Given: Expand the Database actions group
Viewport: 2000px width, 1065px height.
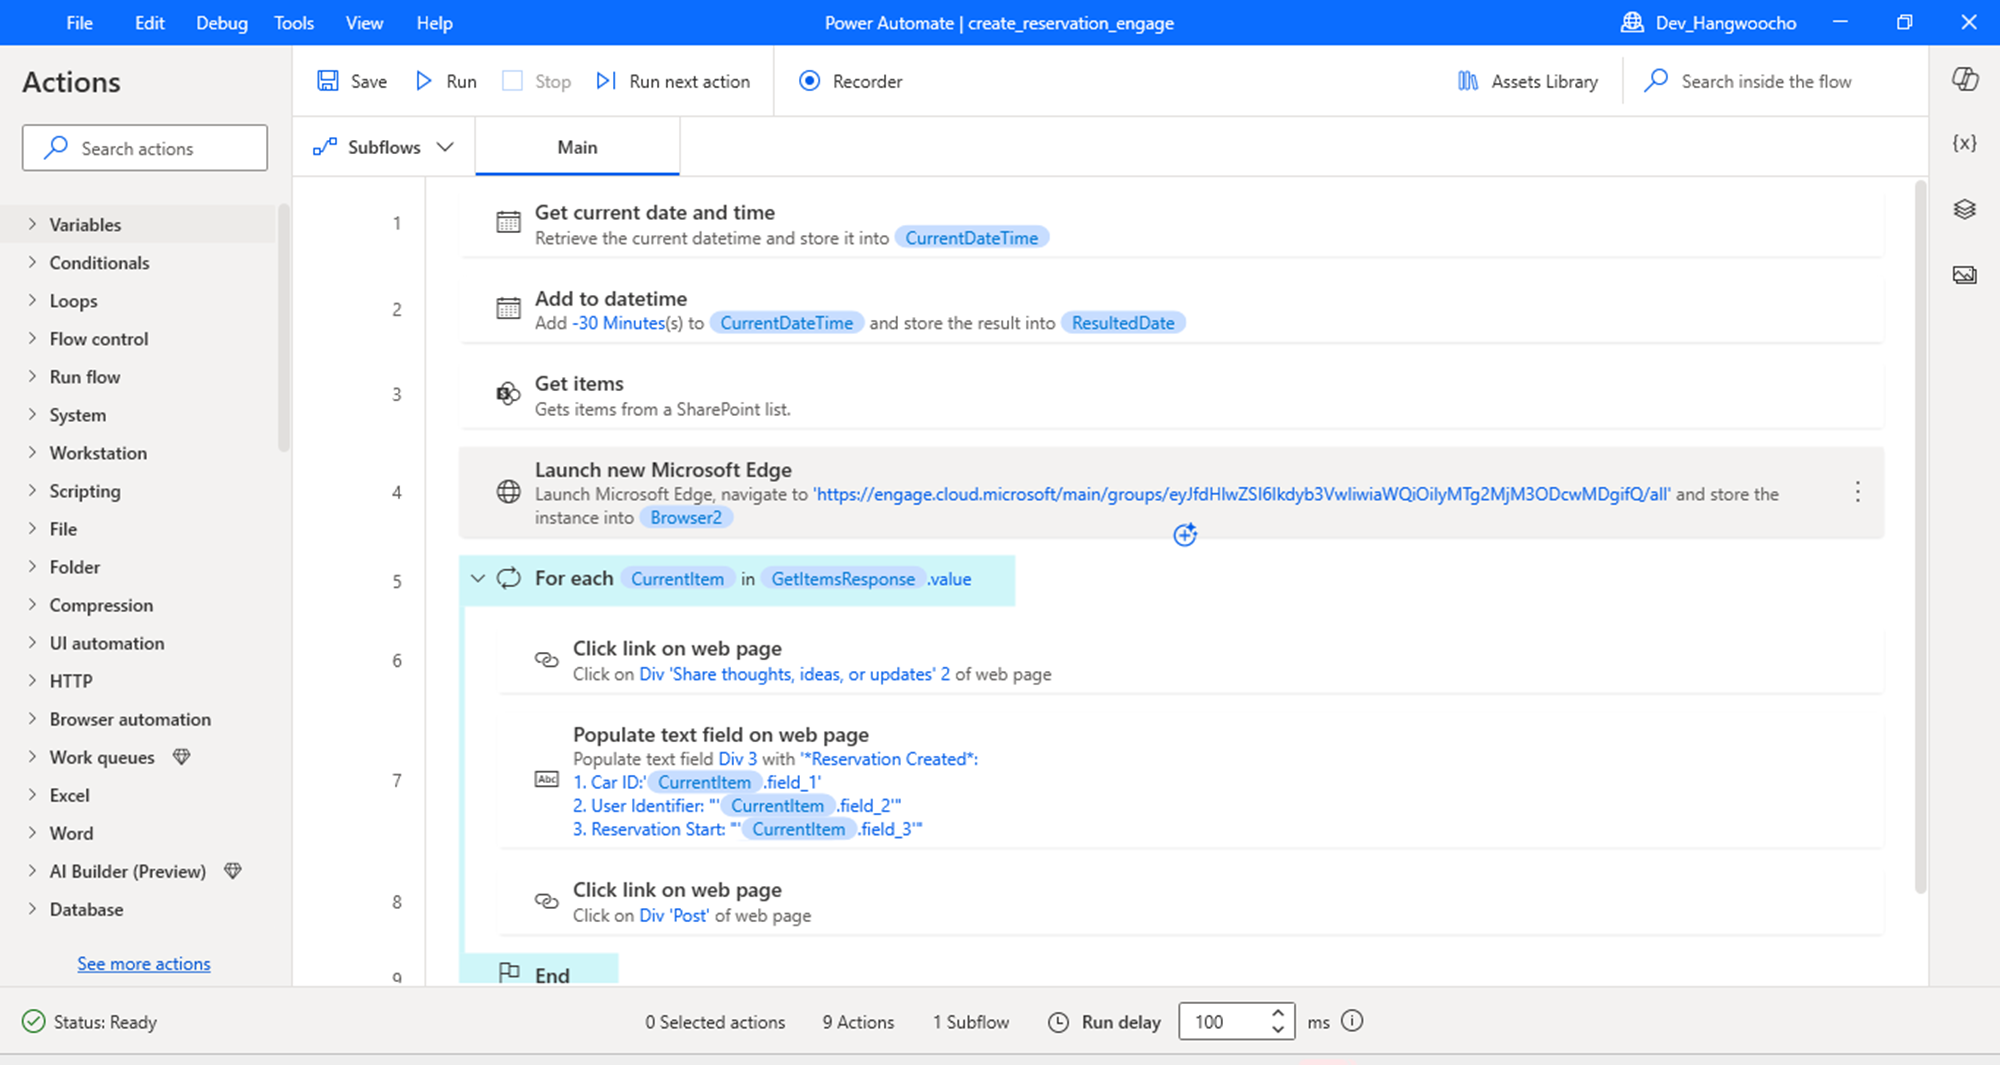Looking at the screenshot, I should pos(32,908).
